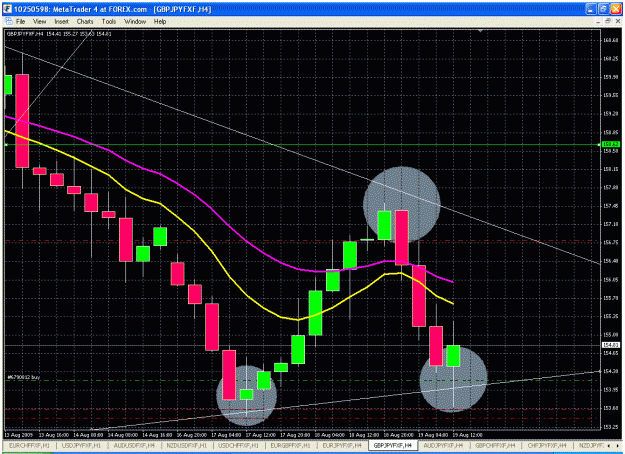625x454 pixels.
Task: Open the Help menu
Action: tap(160, 22)
